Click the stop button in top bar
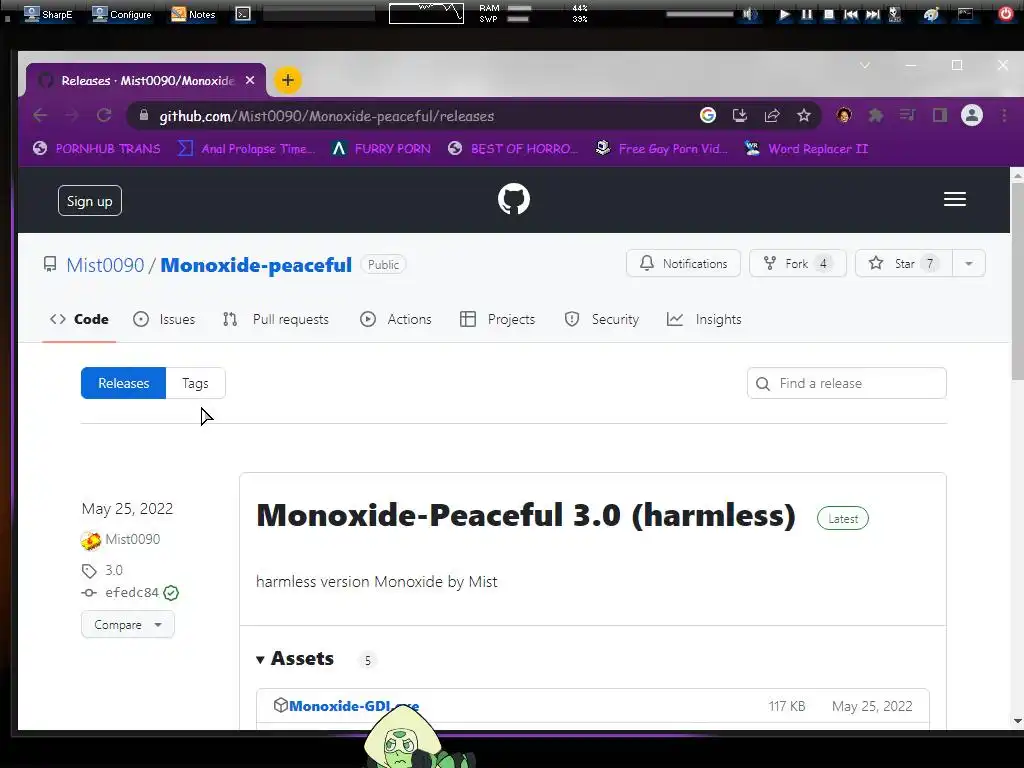This screenshot has height=768, width=1024. click(828, 14)
